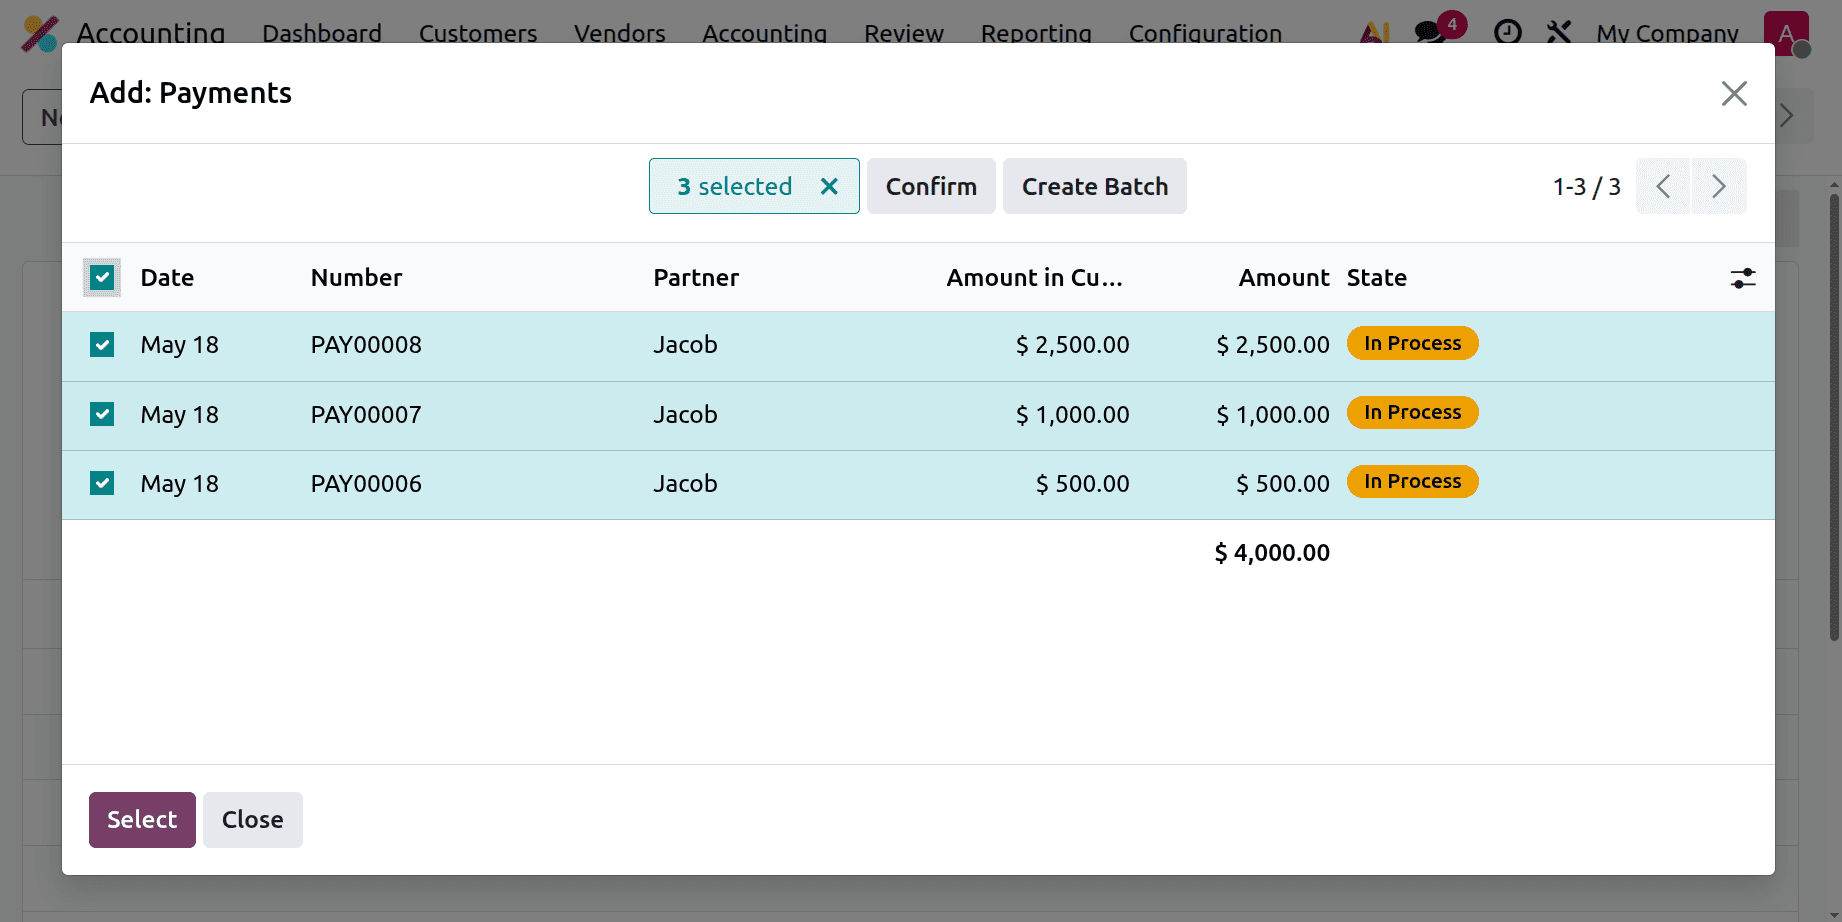Open the Configuration menu
1842x922 pixels.
coord(1205,33)
